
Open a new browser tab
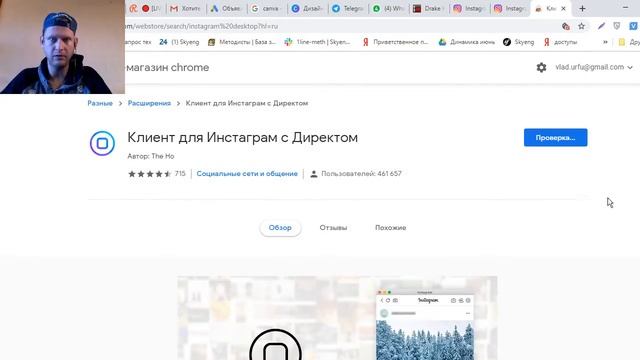[582, 9]
